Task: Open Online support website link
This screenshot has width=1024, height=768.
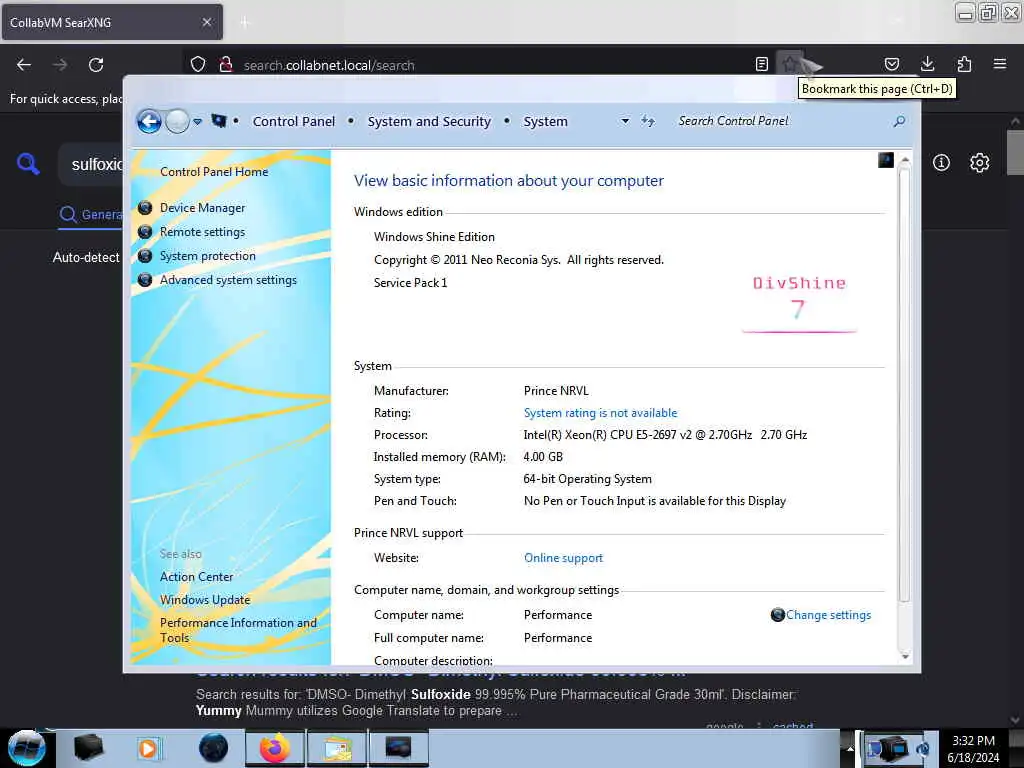Action: (563, 558)
